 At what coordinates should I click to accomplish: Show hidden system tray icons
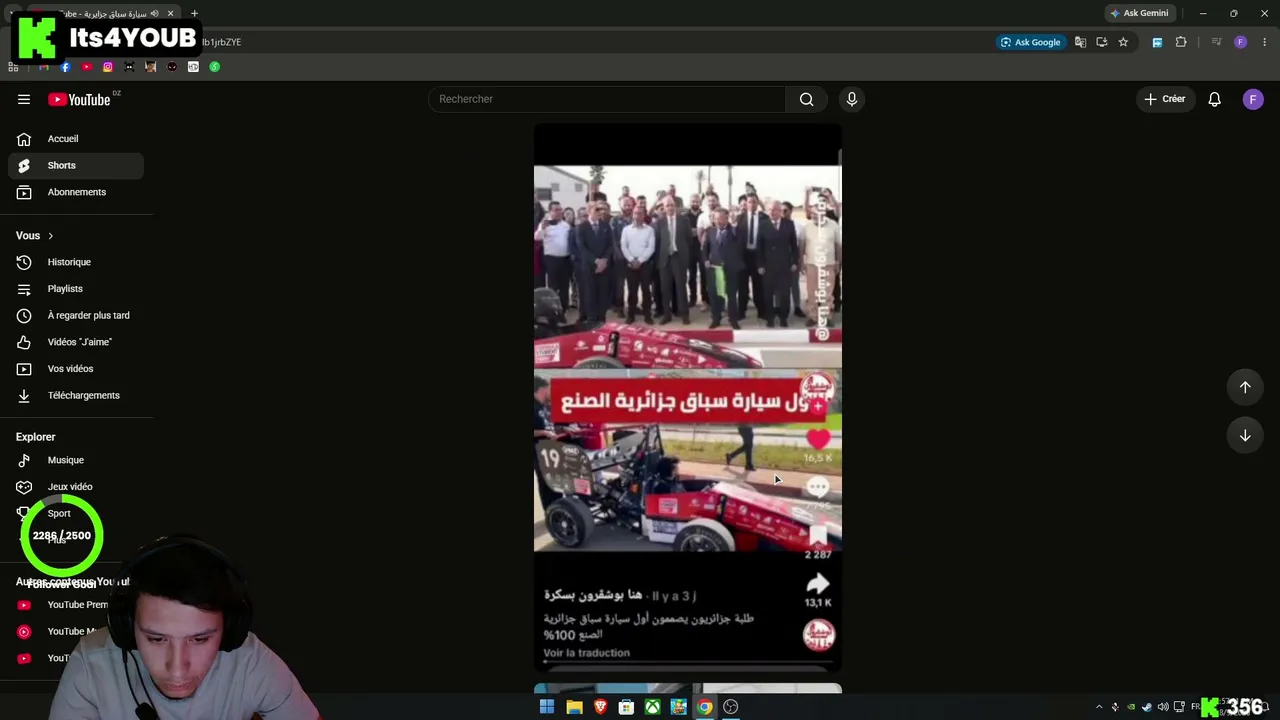pos(1099,707)
